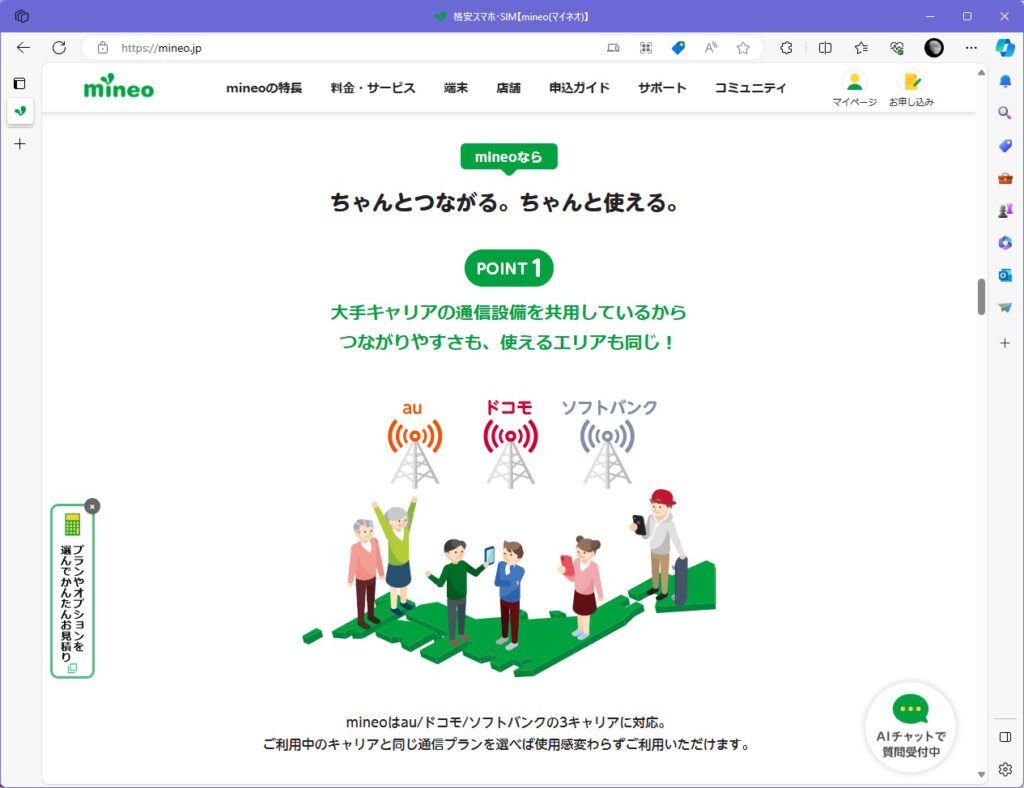Open the プランやオプション estimate banner
This screenshot has width=1024, height=788.
(72, 592)
